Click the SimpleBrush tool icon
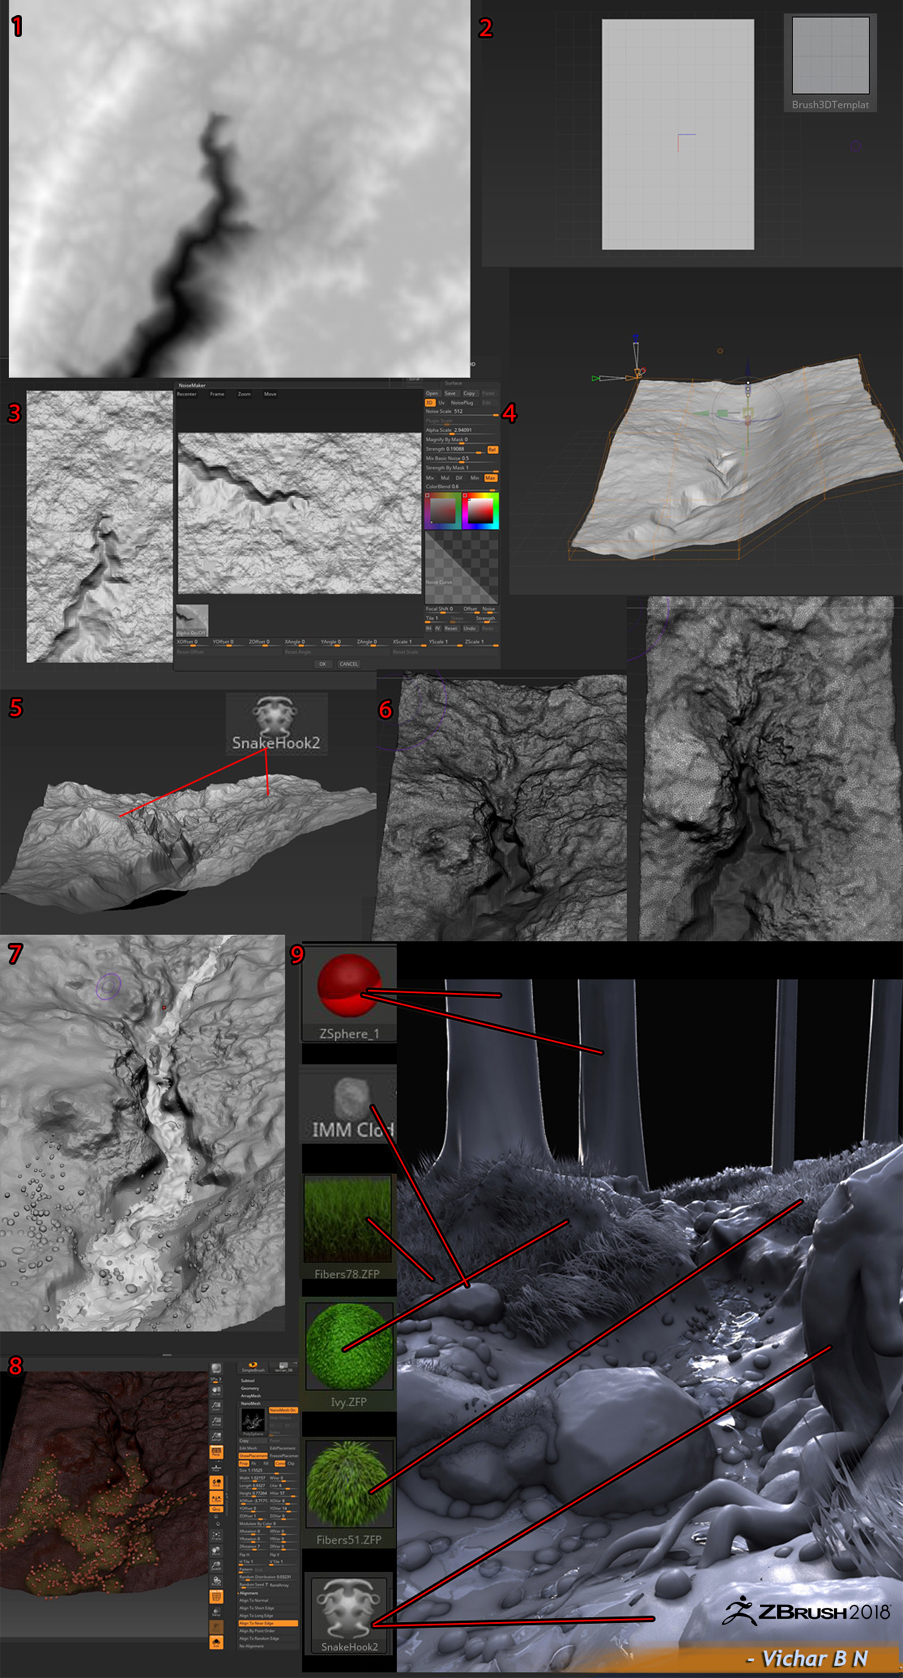Screen dimensions: 903x1678 (253, 1367)
